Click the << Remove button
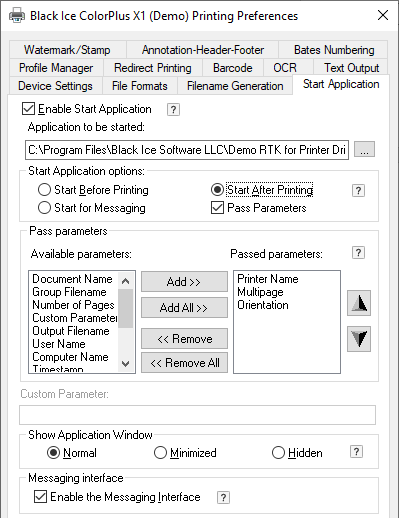Viewport: 399px width, 518px height. pyautogui.click(x=184, y=339)
